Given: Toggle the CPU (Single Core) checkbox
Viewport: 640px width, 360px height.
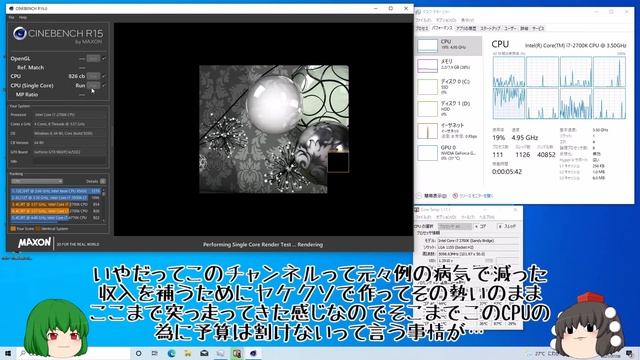Looking at the screenshot, I should [104, 85].
